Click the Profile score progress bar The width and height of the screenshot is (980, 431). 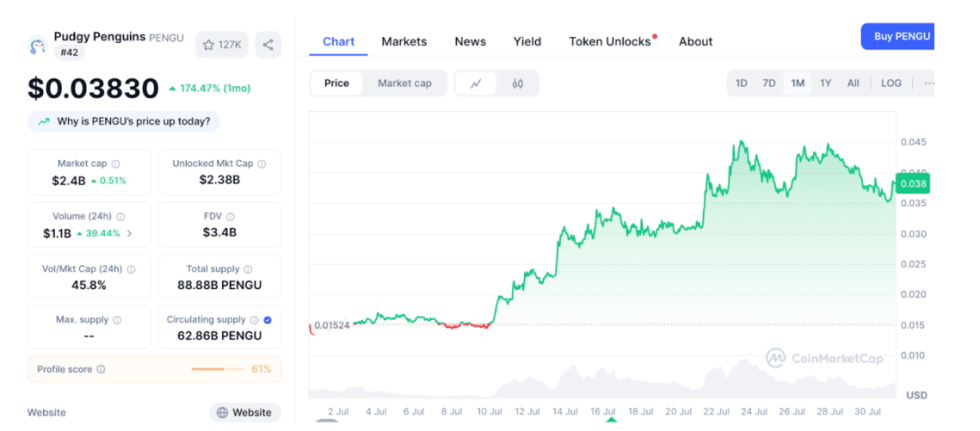(x=218, y=369)
